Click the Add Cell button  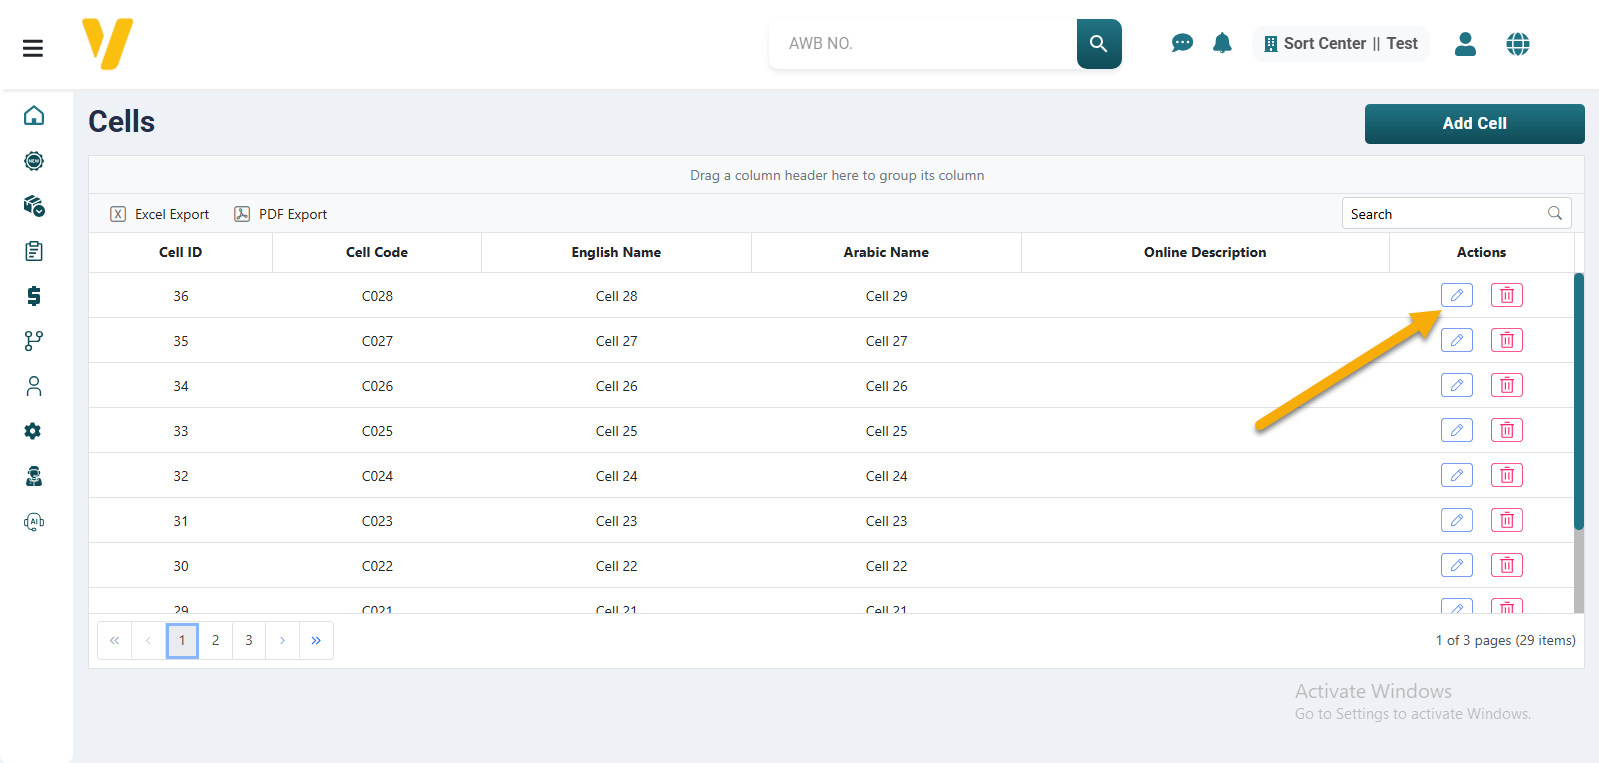click(1473, 124)
